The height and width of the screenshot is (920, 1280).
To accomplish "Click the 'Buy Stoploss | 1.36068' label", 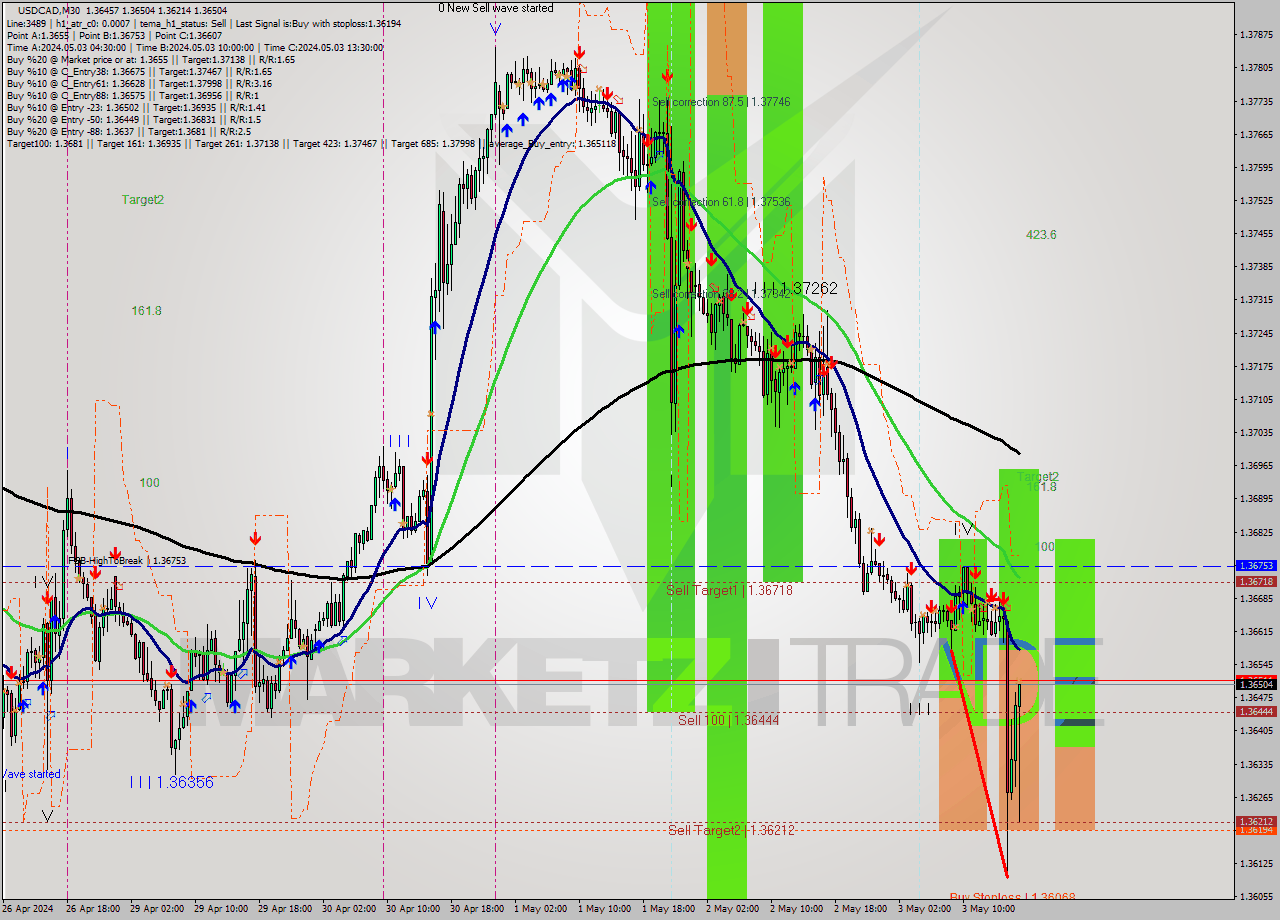I will pyautogui.click(x=1012, y=897).
